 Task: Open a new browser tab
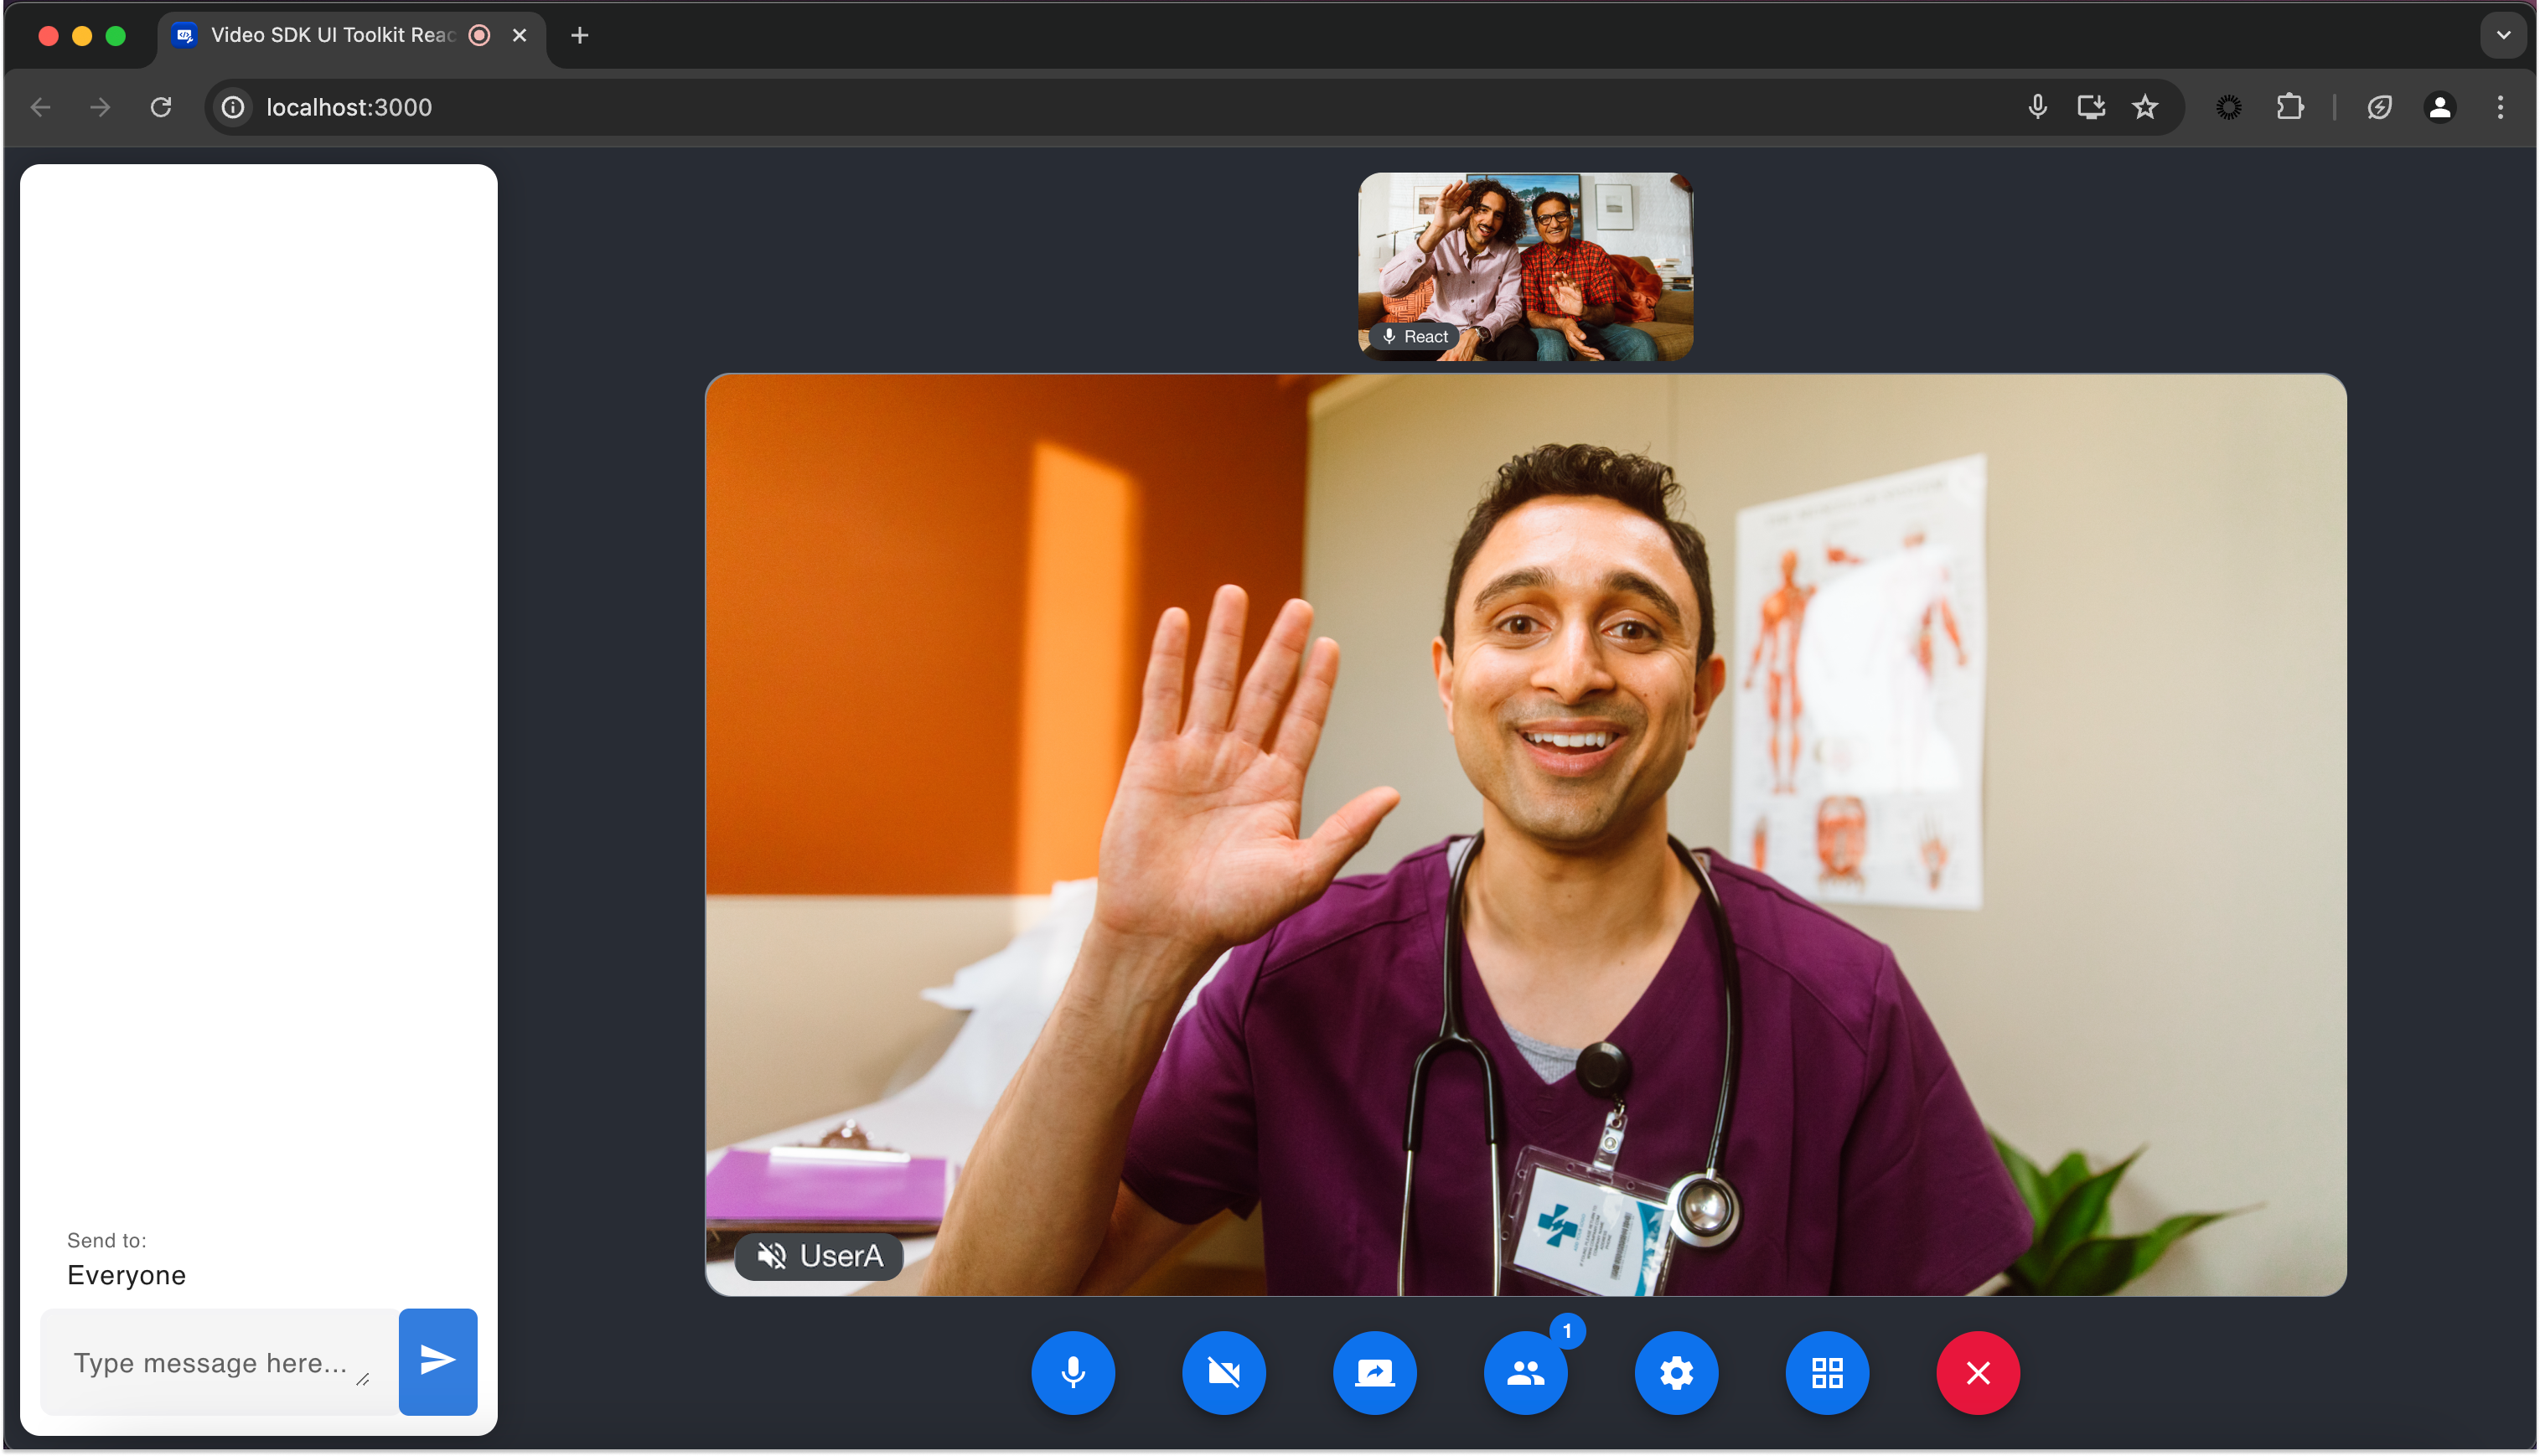click(x=580, y=35)
